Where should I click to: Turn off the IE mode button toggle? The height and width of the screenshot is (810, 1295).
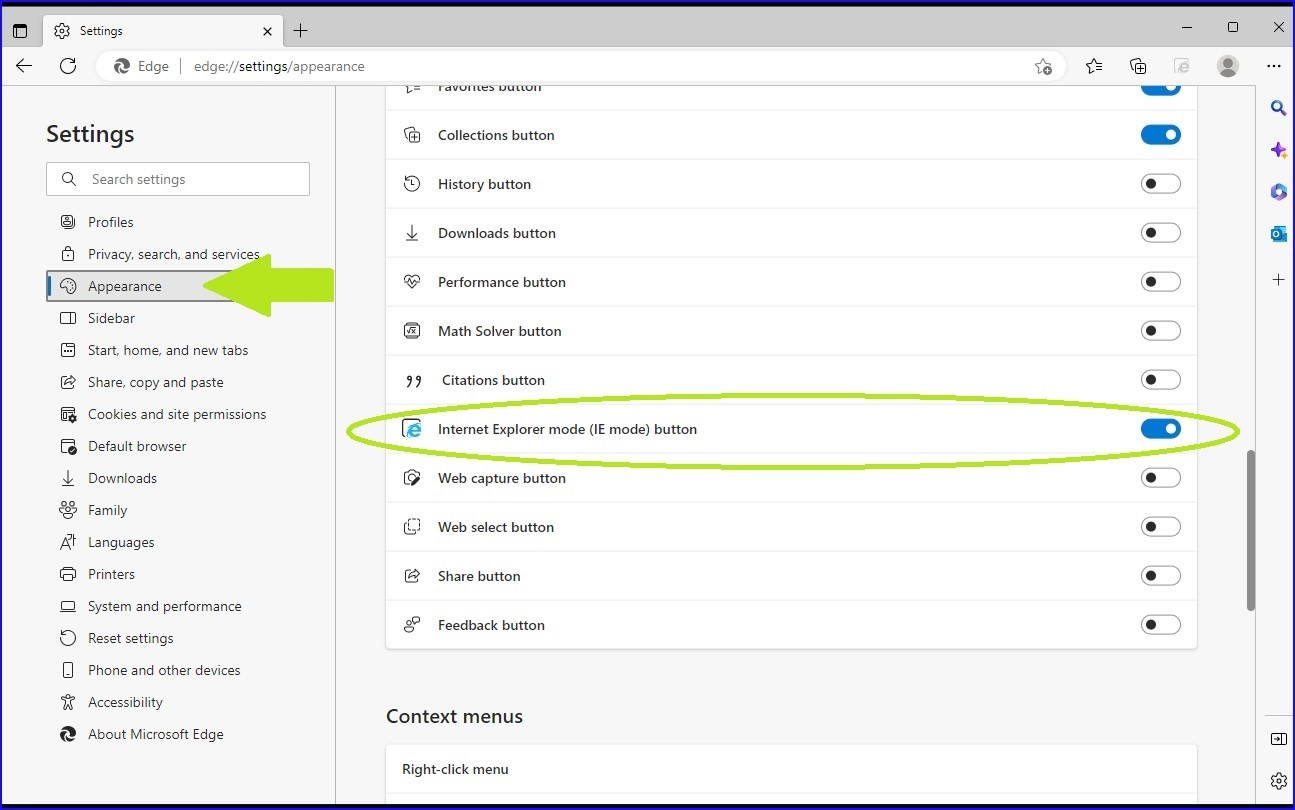(1161, 429)
